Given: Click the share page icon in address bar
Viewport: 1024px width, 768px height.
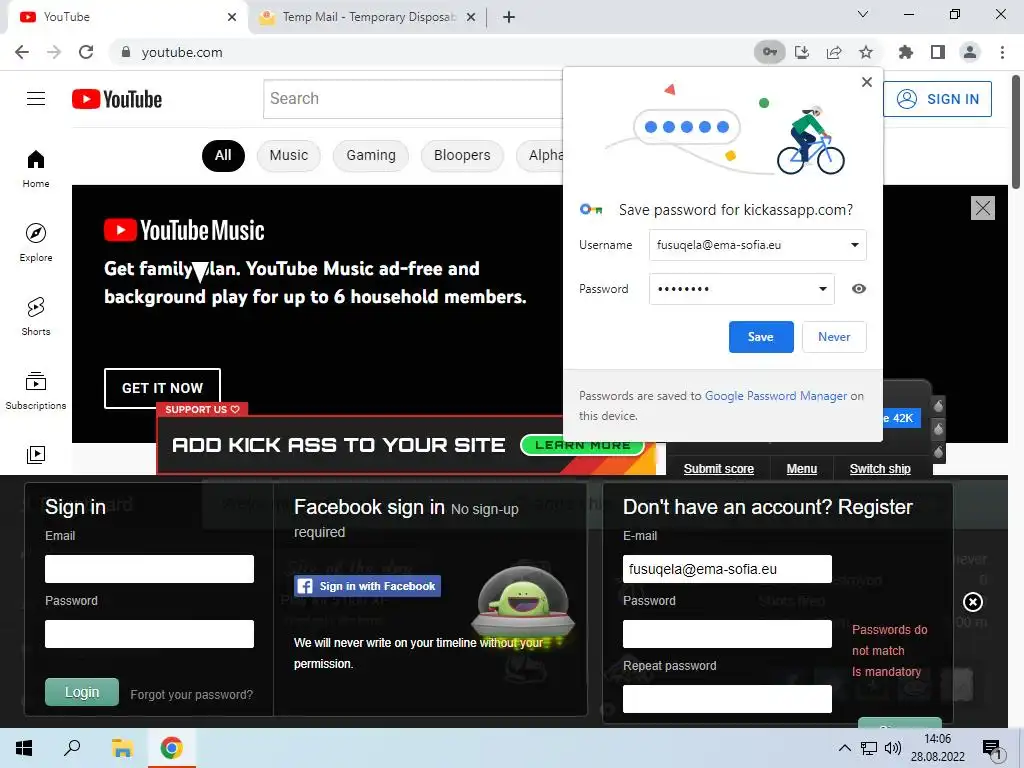Looking at the screenshot, I should click(834, 52).
